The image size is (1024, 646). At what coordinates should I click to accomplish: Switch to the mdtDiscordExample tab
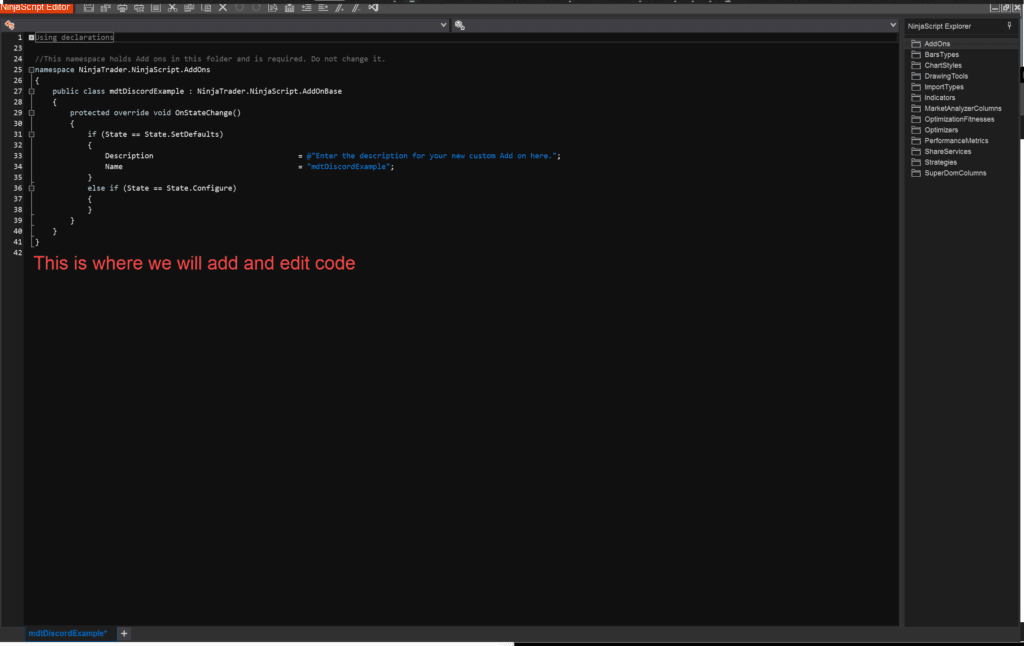68,634
